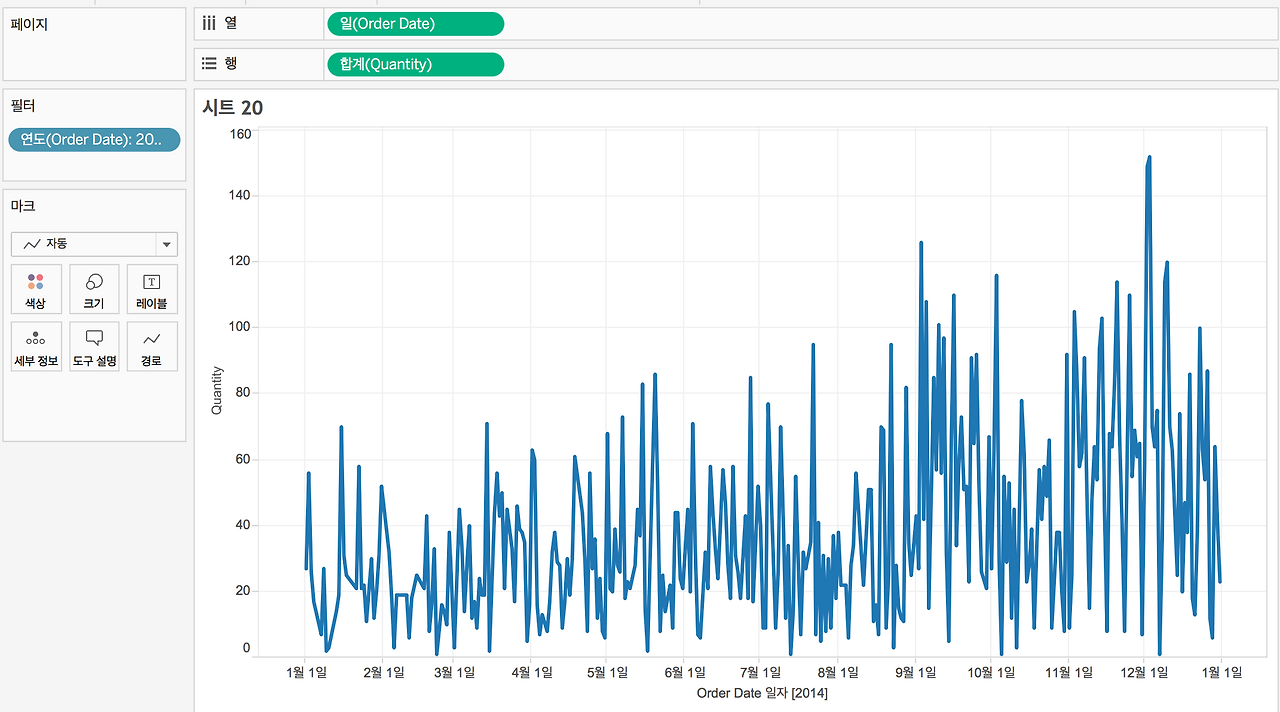1280x712 pixels.
Task: Select the 합계(Quantity) pill on rows
Action: pos(415,64)
